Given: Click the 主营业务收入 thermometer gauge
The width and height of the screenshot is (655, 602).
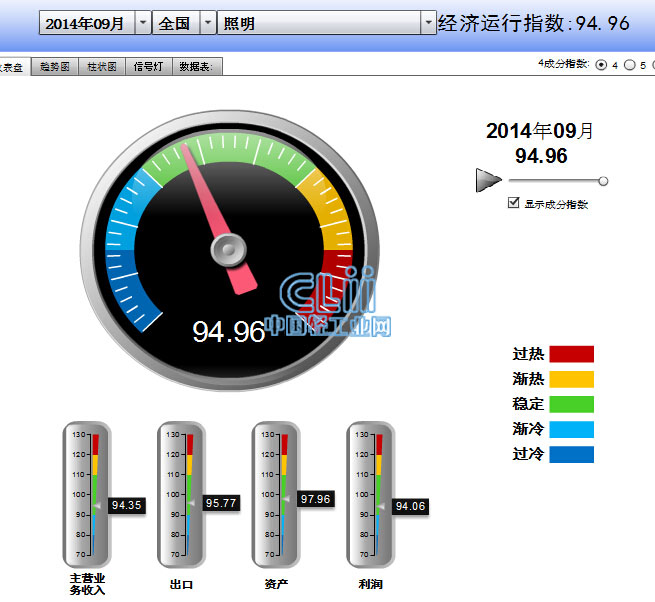Looking at the screenshot, I should click(87, 494).
